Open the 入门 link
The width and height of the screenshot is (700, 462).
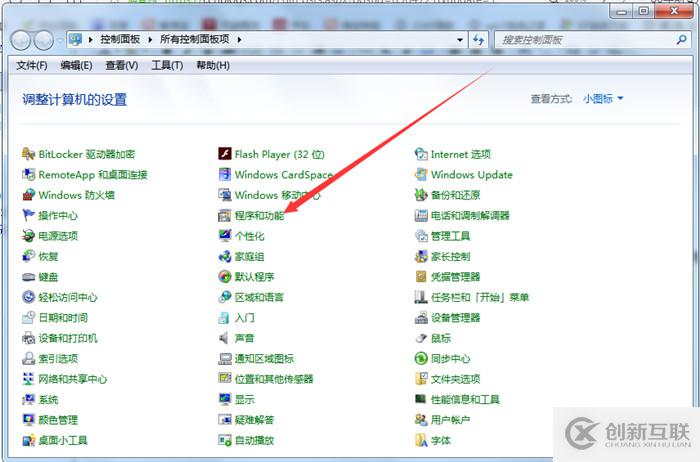click(x=245, y=318)
